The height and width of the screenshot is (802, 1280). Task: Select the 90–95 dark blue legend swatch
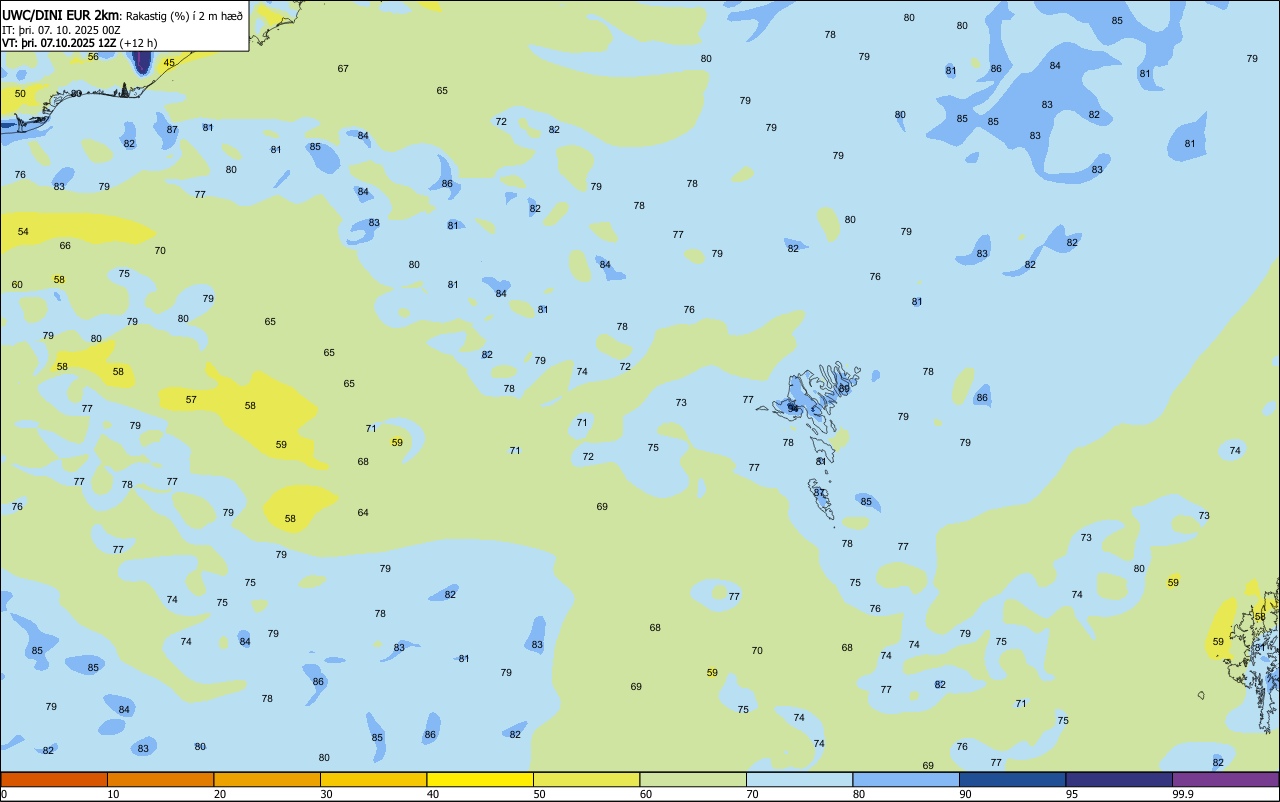click(x=1012, y=779)
